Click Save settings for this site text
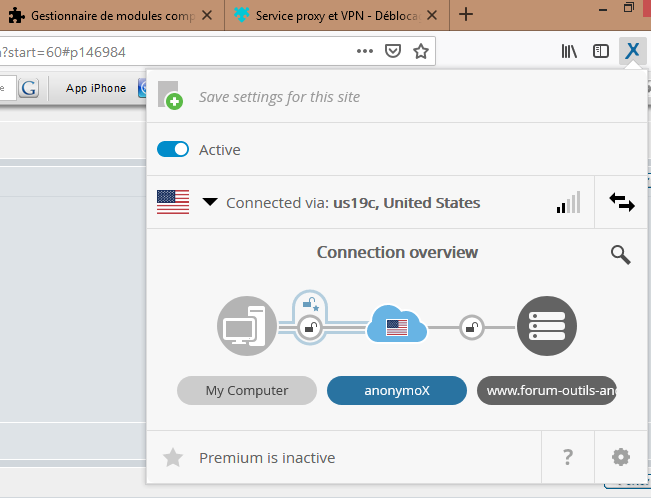Viewport: 651px width, 498px height. click(x=279, y=97)
